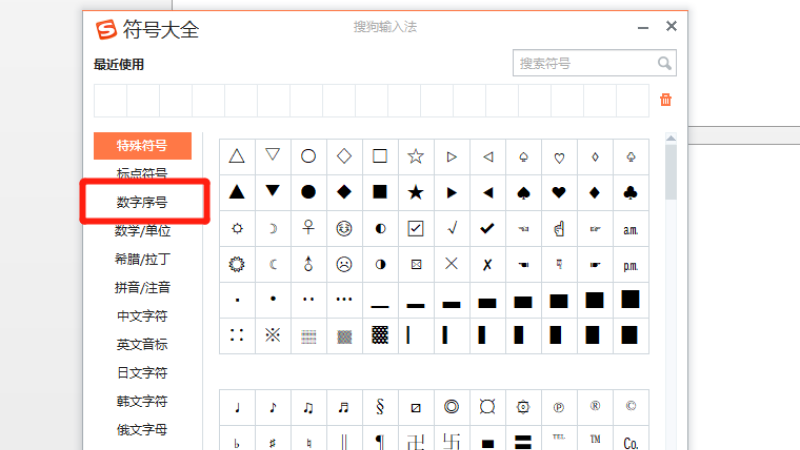This screenshot has height=450, width=800.
Task: Clear recently used symbols with trash icon
Action: [666, 99]
